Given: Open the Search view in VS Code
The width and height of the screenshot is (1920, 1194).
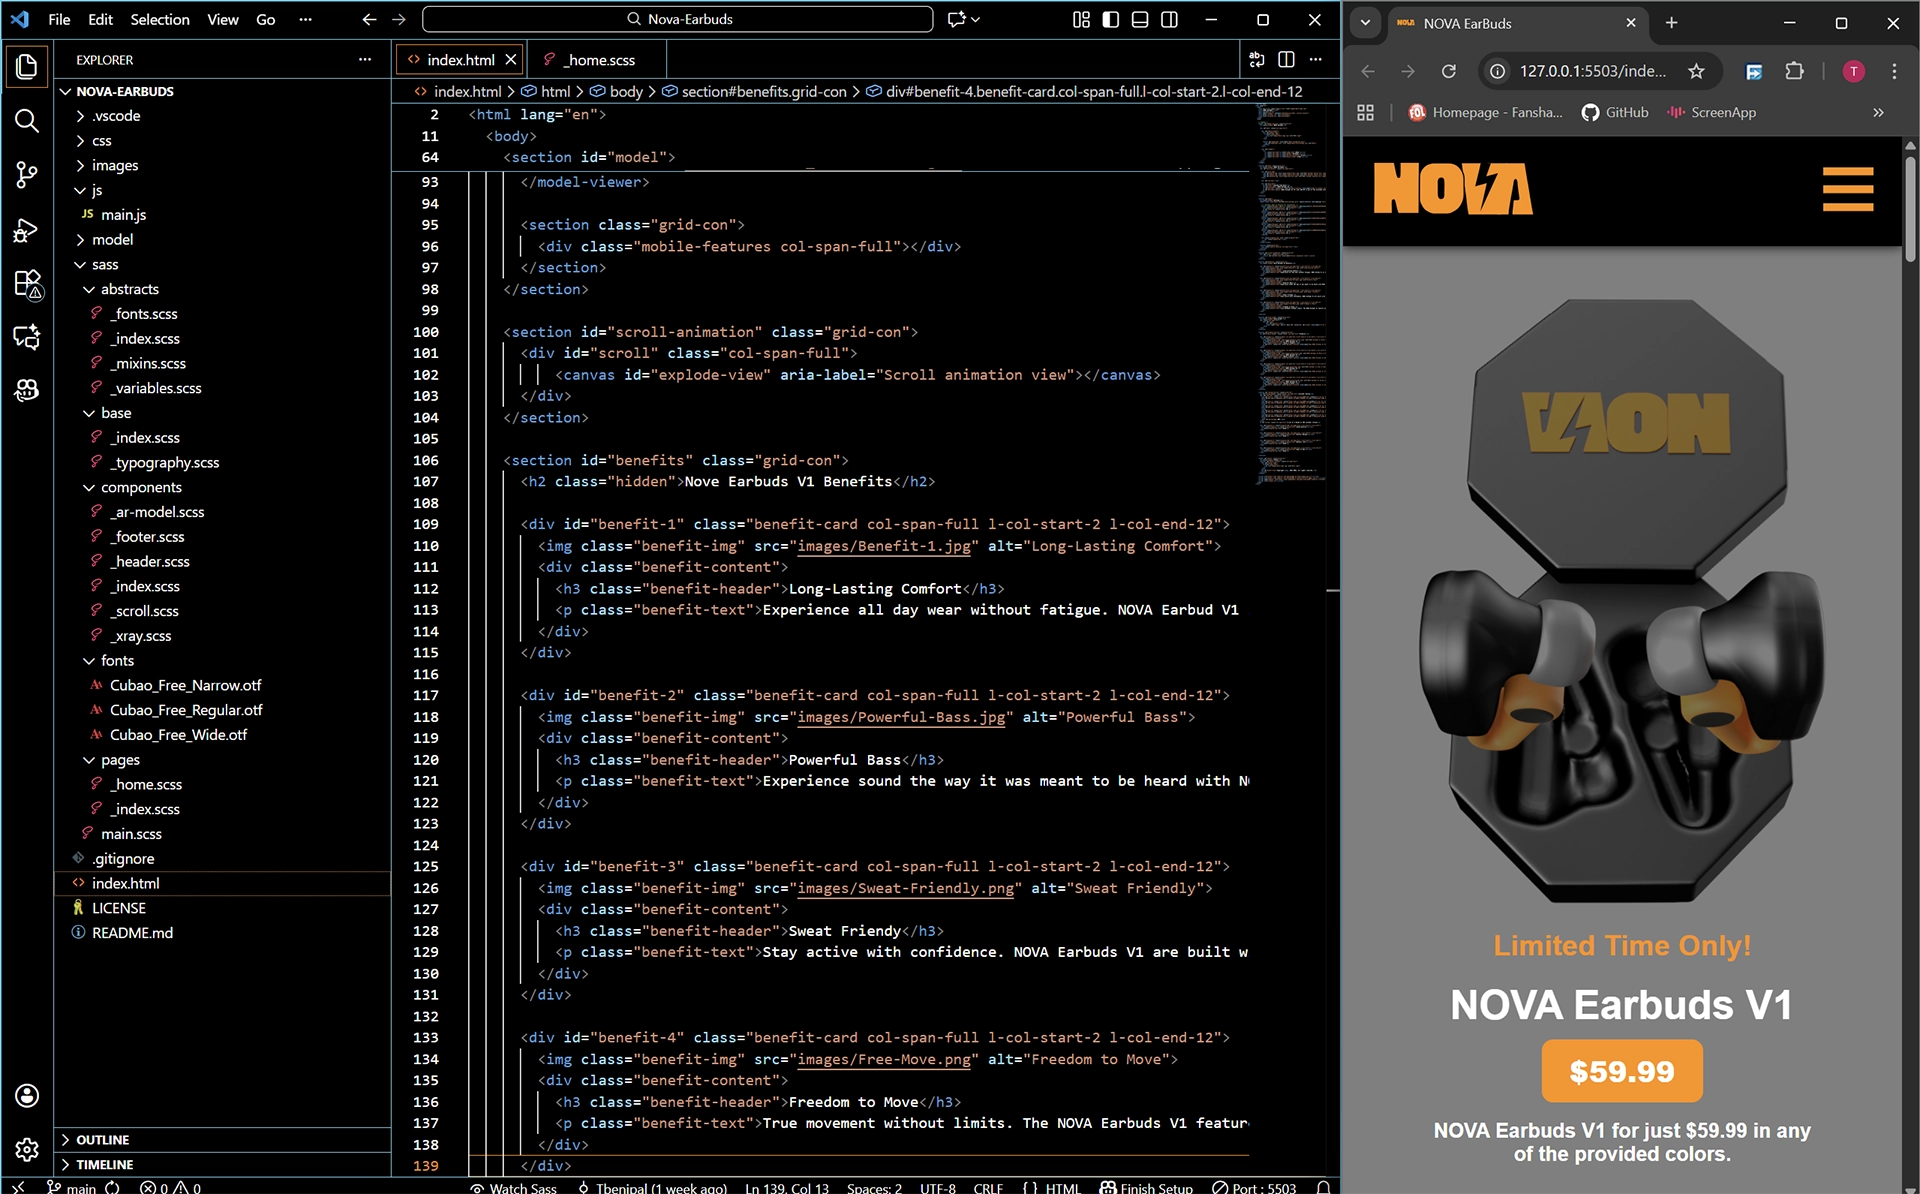Looking at the screenshot, I should 27,121.
